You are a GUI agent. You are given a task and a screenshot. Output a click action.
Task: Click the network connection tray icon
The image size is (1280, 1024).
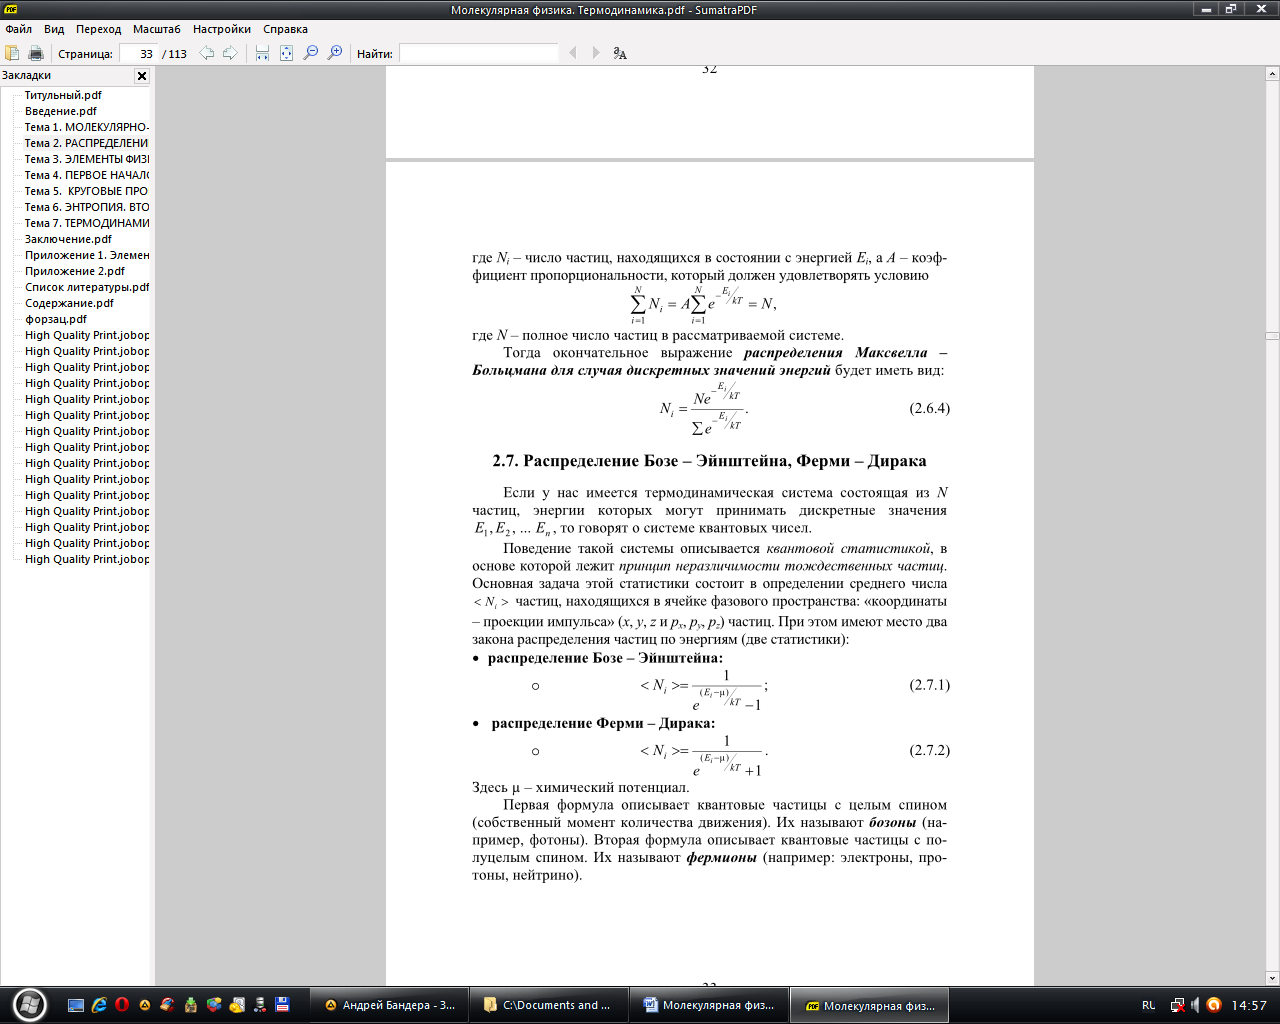pyautogui.click(x=1177, y=1005)
